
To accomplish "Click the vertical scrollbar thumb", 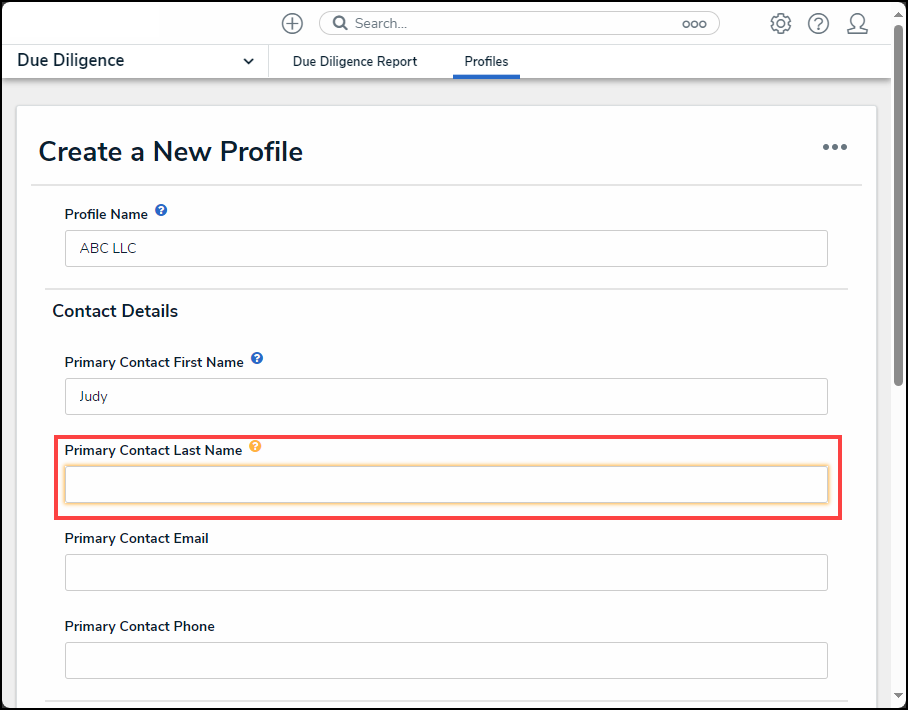I will point(898,206).
